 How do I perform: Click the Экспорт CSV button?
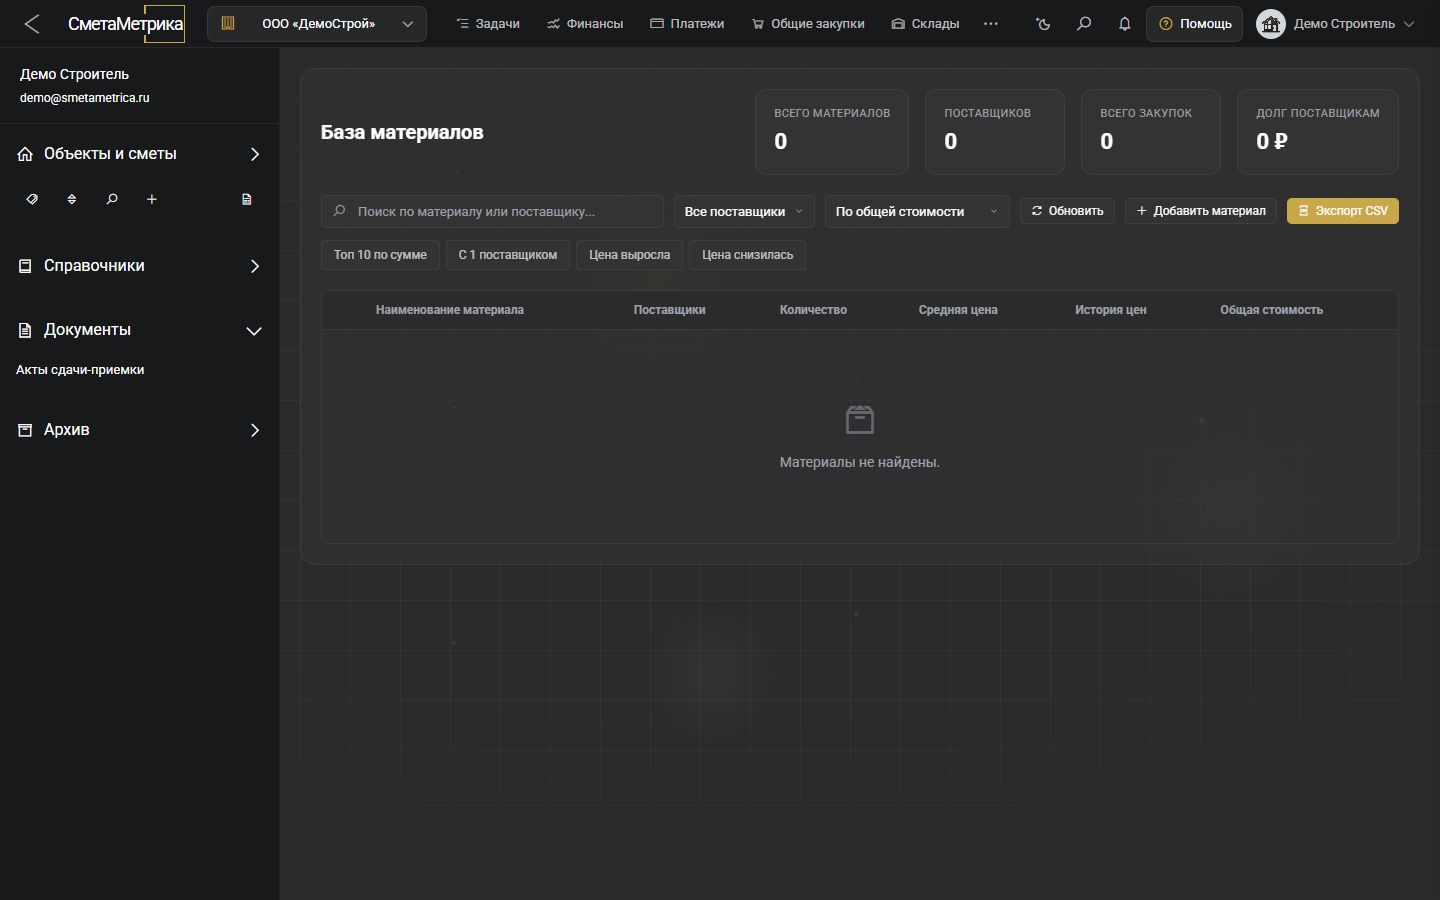(x=1343, y=211)
